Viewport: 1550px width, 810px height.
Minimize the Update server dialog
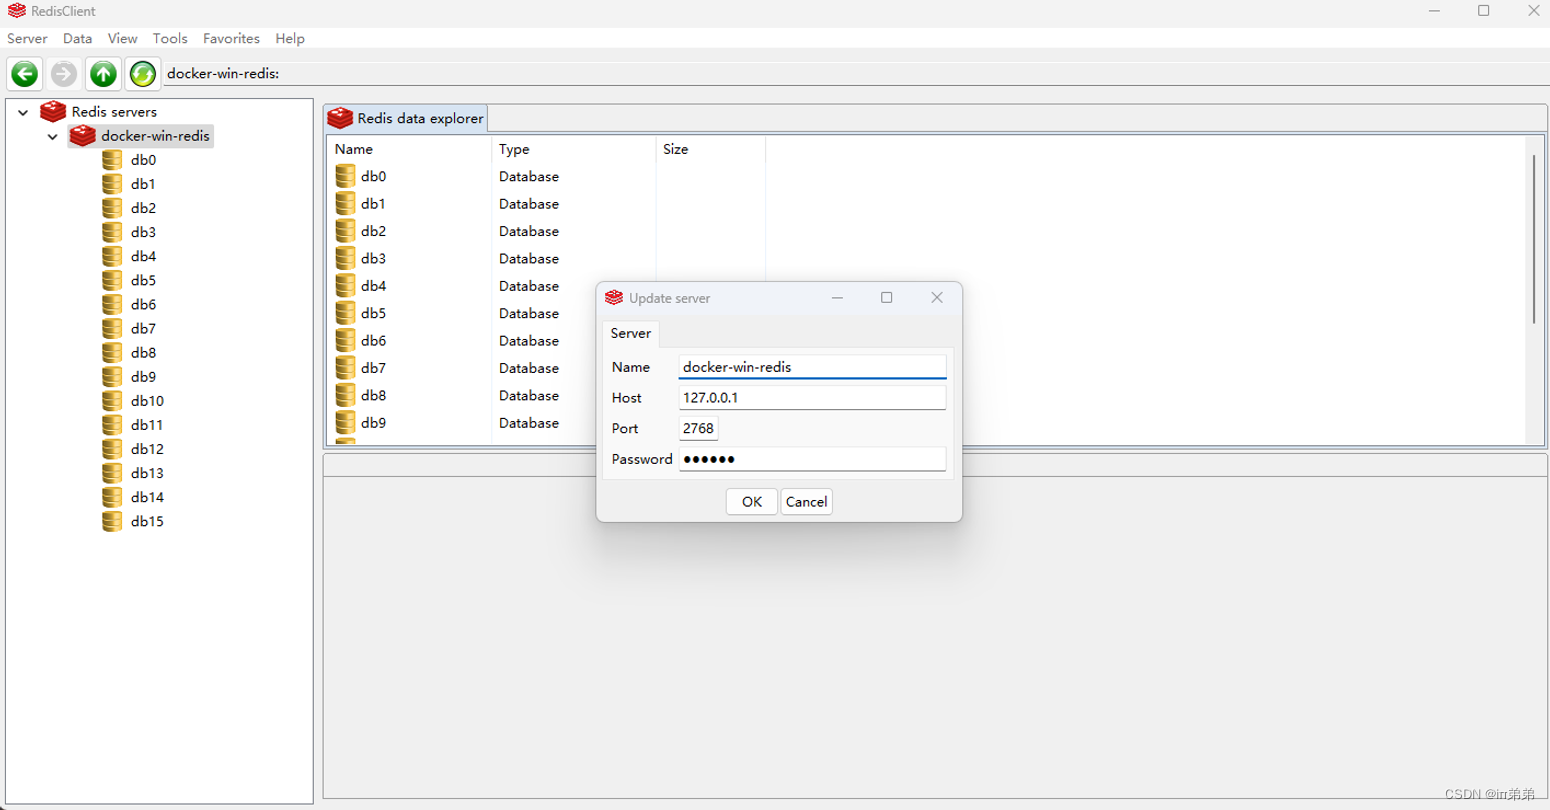click(837, 298)
